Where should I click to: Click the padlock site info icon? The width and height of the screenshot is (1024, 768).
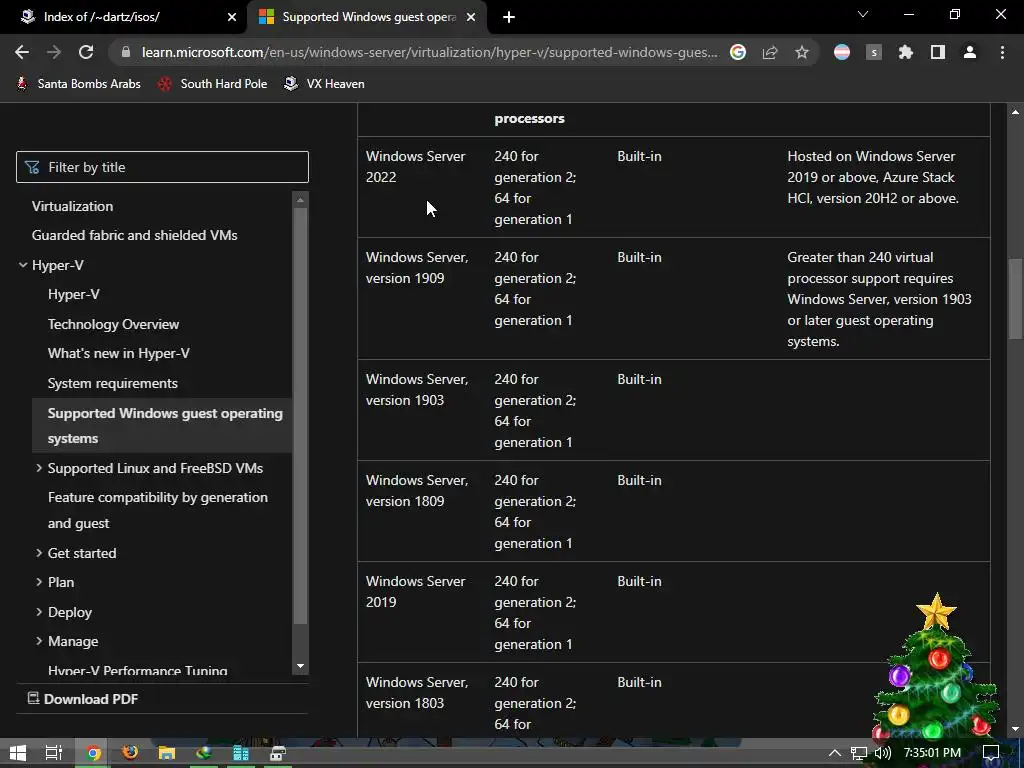pos(126,52)
